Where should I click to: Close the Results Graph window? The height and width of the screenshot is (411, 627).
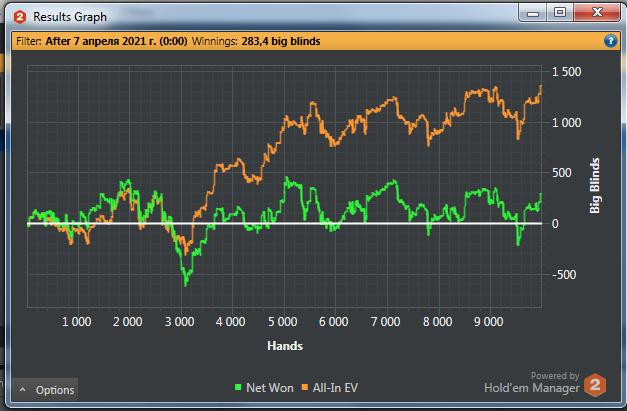tap(597, 12)
